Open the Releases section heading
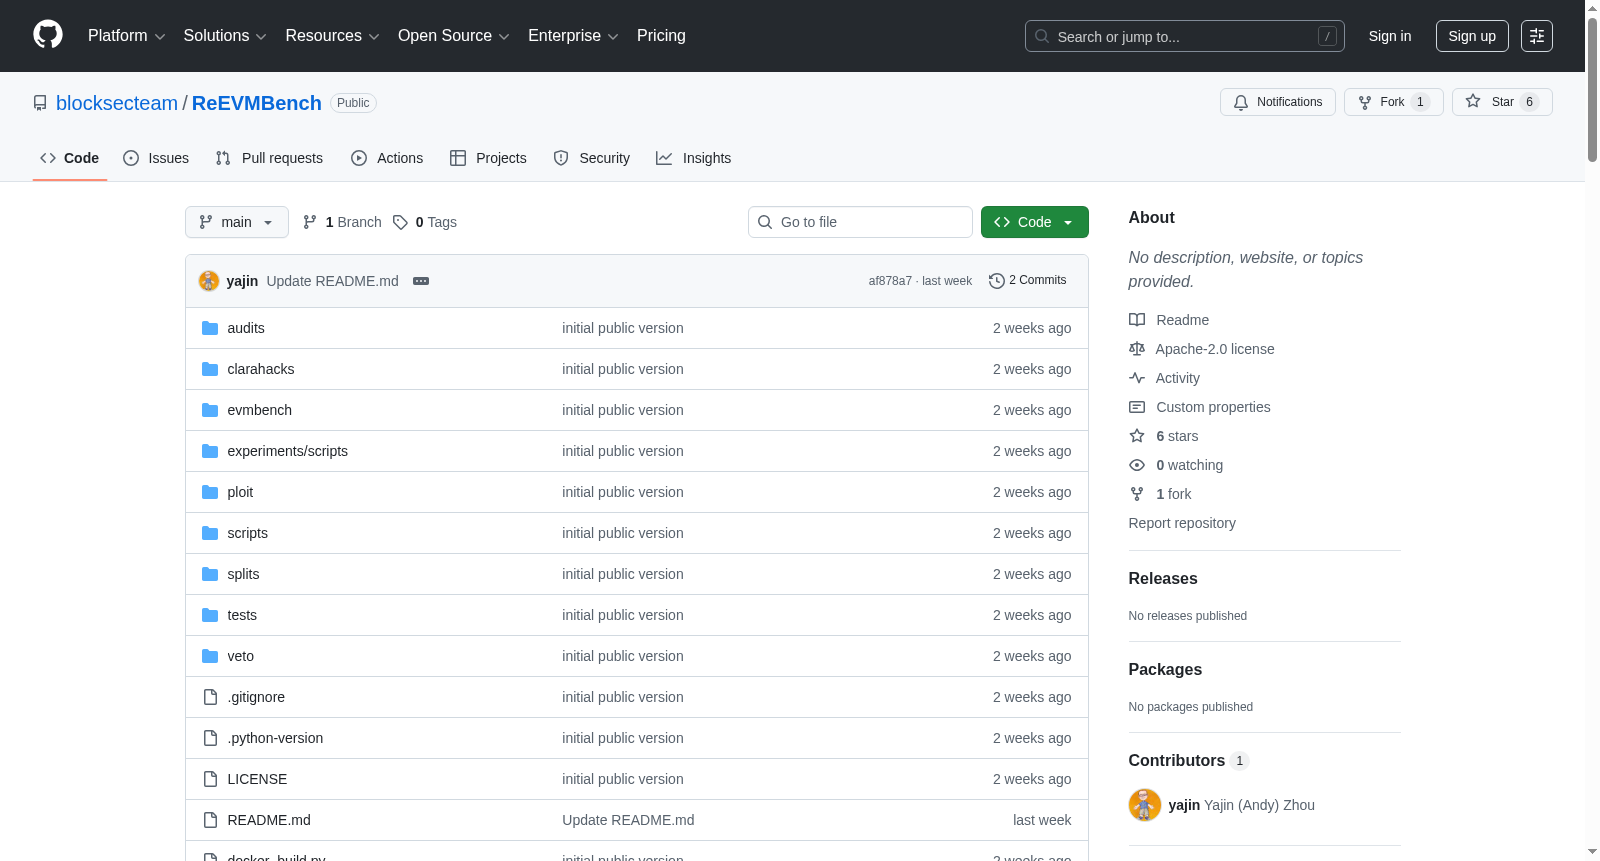Image resolution: width=1600 pixels, height=861 pixels. point(1163,578)
